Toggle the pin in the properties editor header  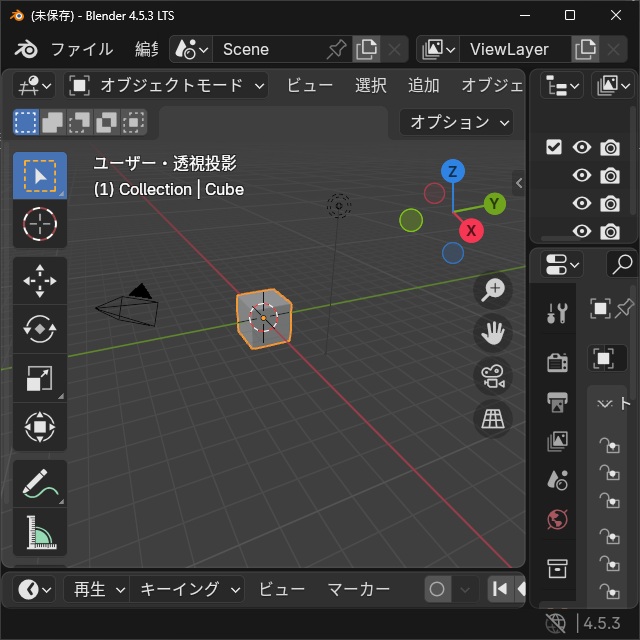point(624,309)
